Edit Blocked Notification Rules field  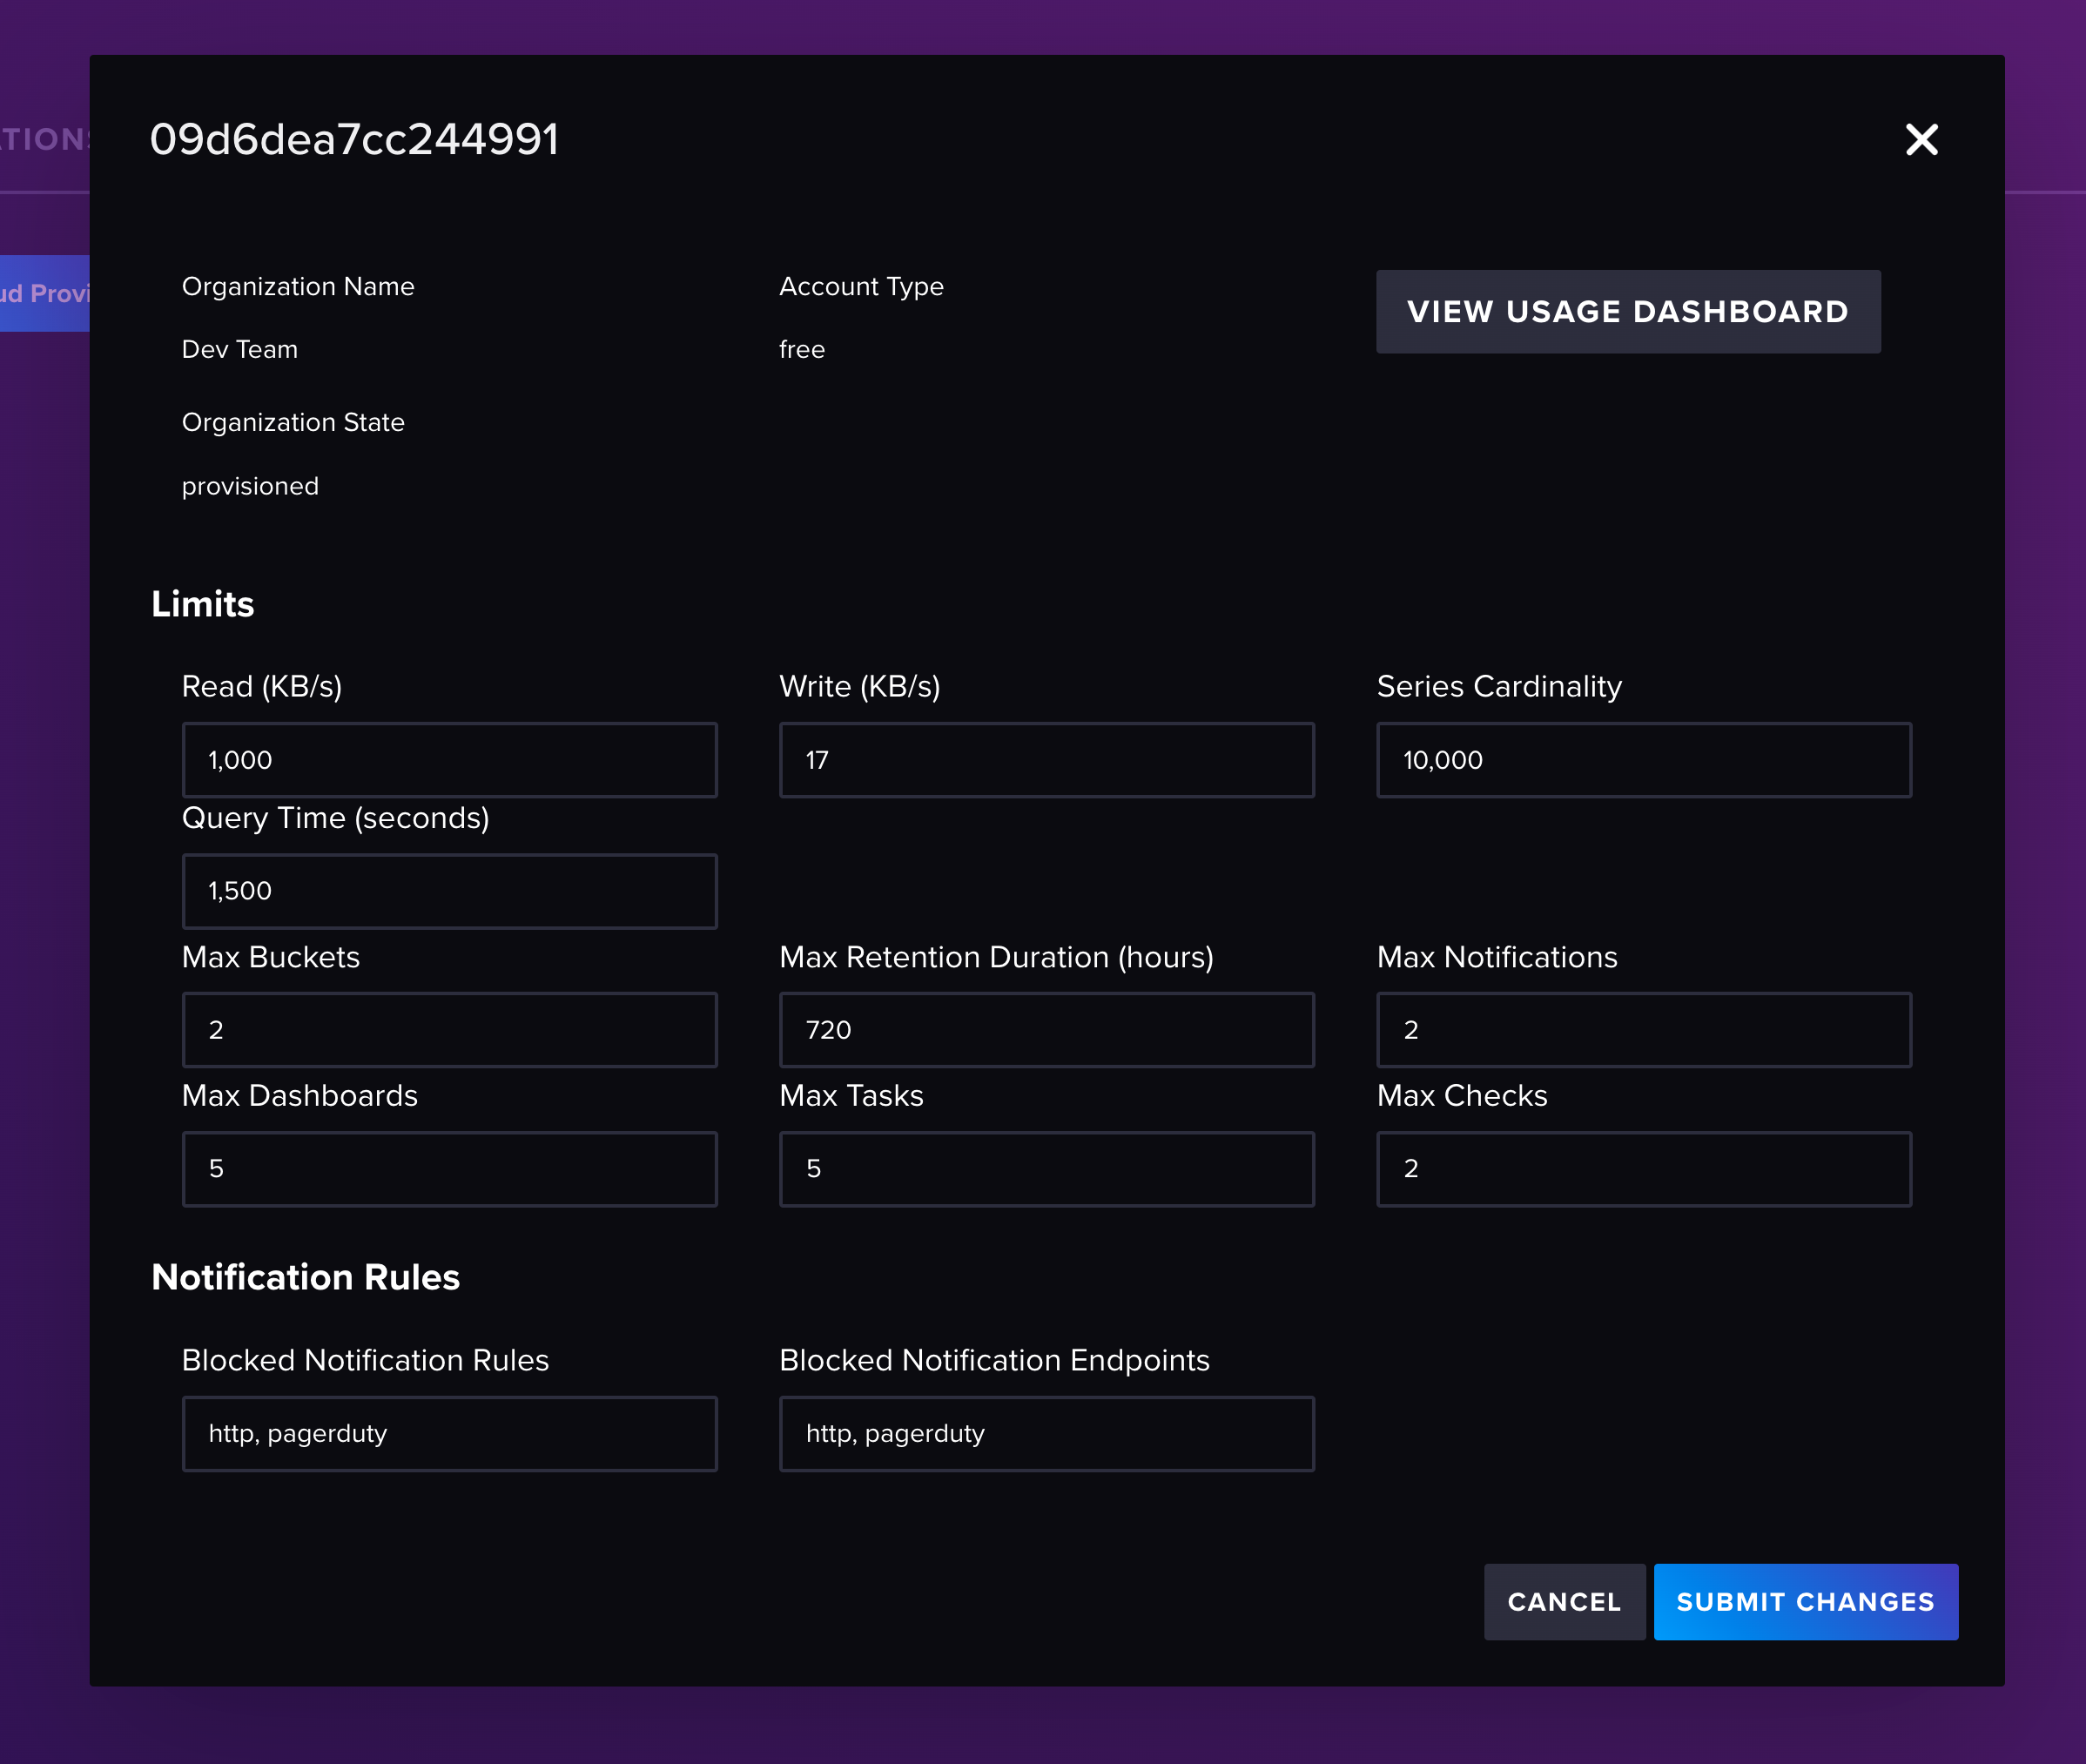449,1433
